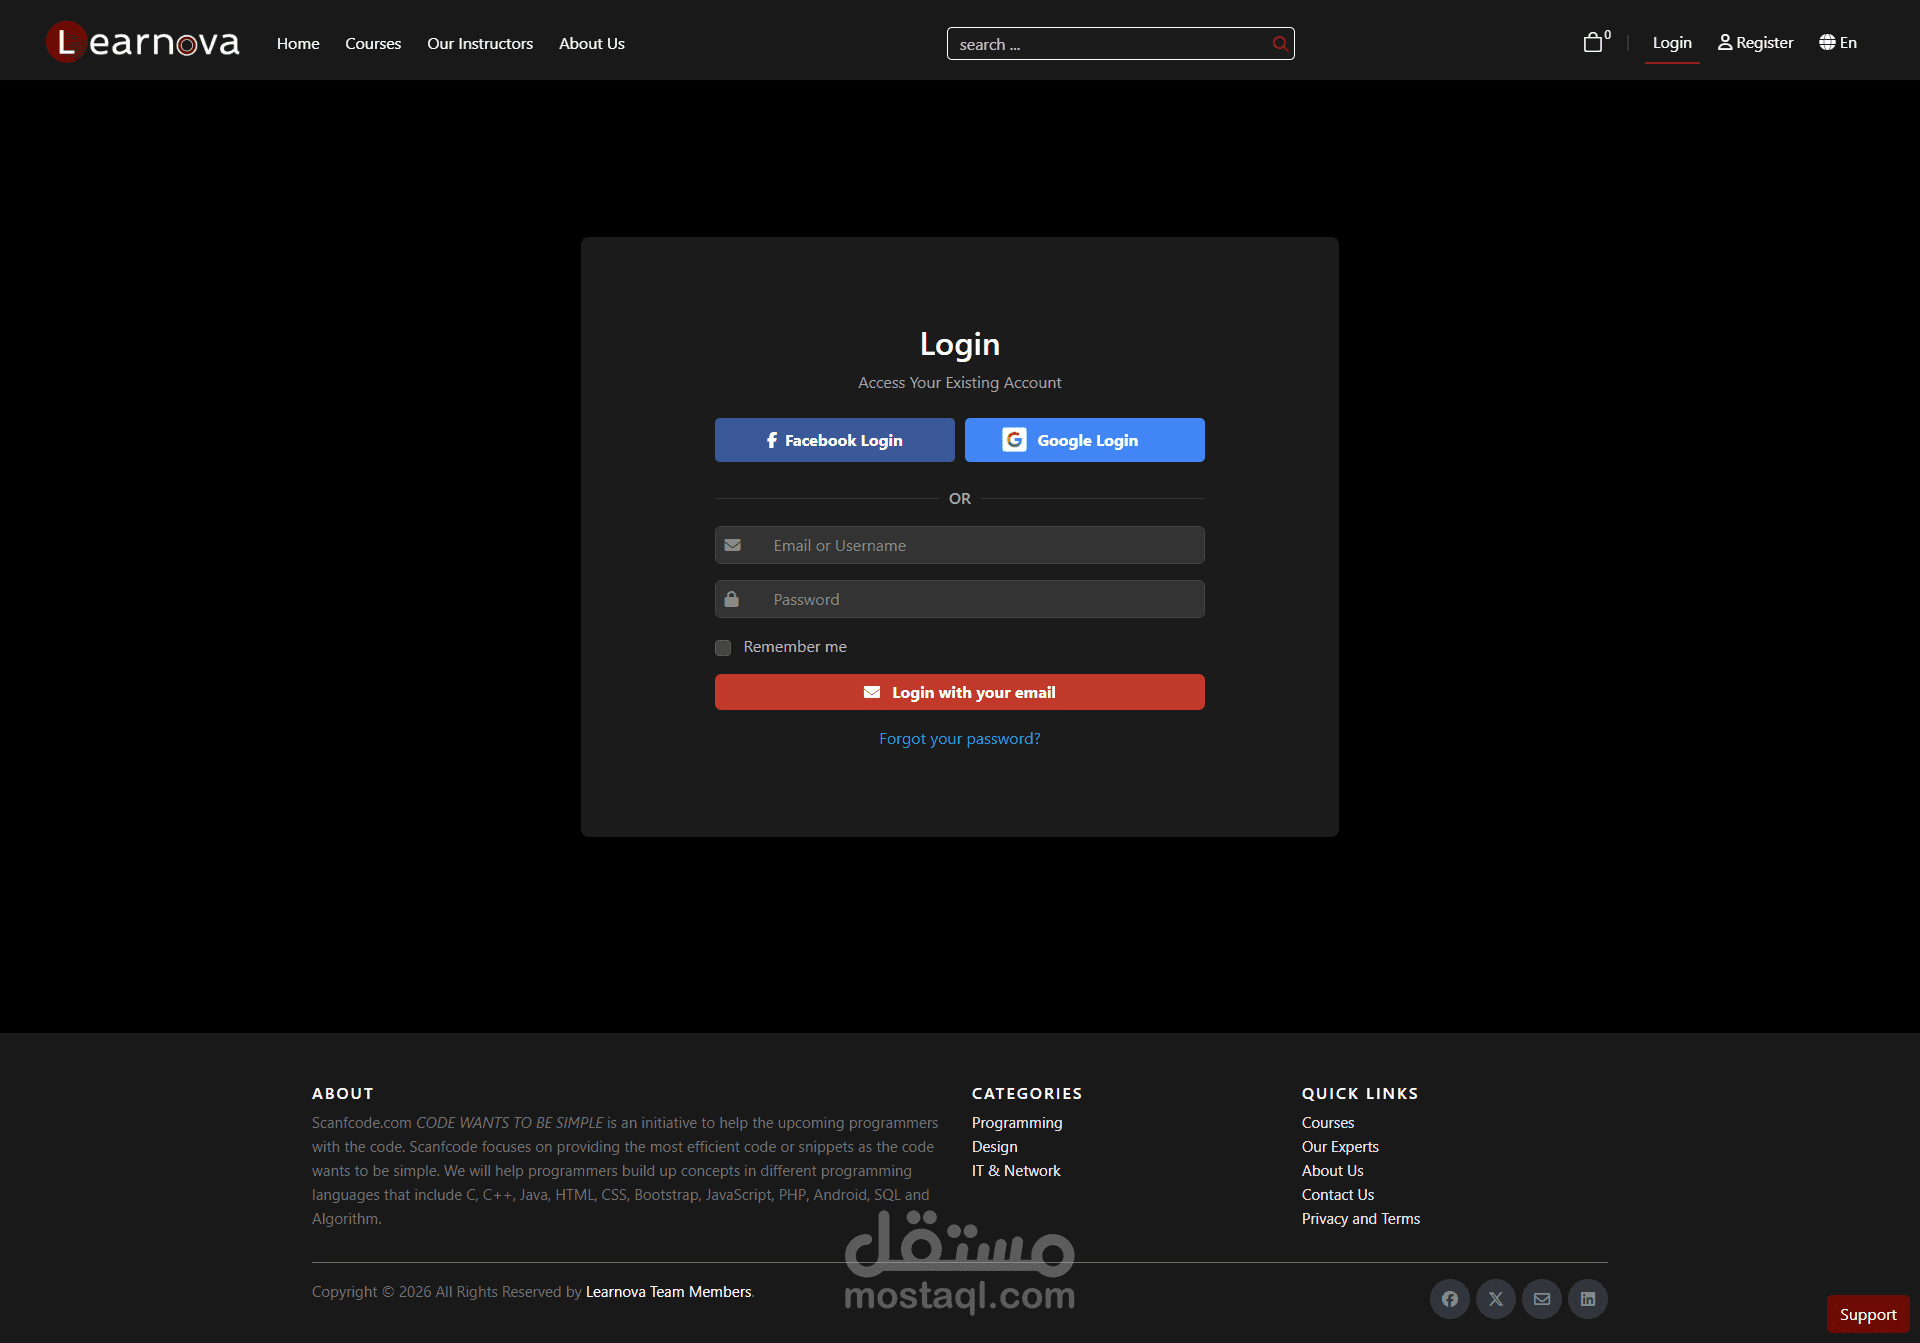Focus the Email or Username field
Image resolution: width=1920 pixels, height=1343 pixels.
click(x=980, y=546)
